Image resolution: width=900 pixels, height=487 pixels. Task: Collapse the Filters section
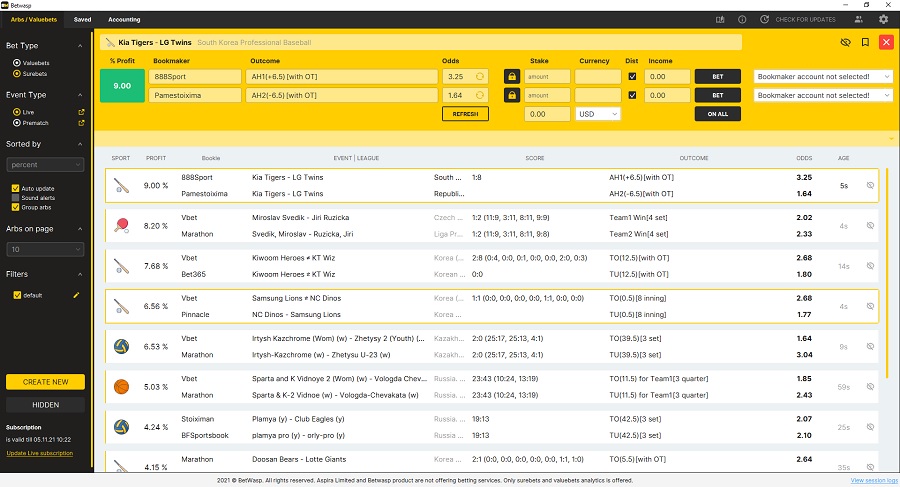pyautogui.click(x=80, y=274)
